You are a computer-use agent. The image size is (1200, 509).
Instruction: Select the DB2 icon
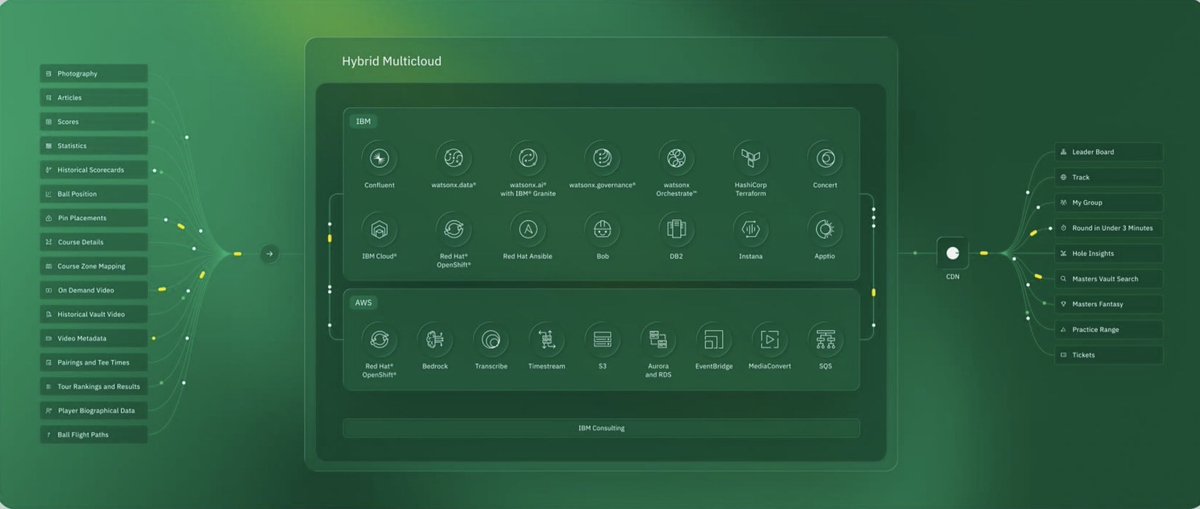pyautogui.click(x=676, y=229)
